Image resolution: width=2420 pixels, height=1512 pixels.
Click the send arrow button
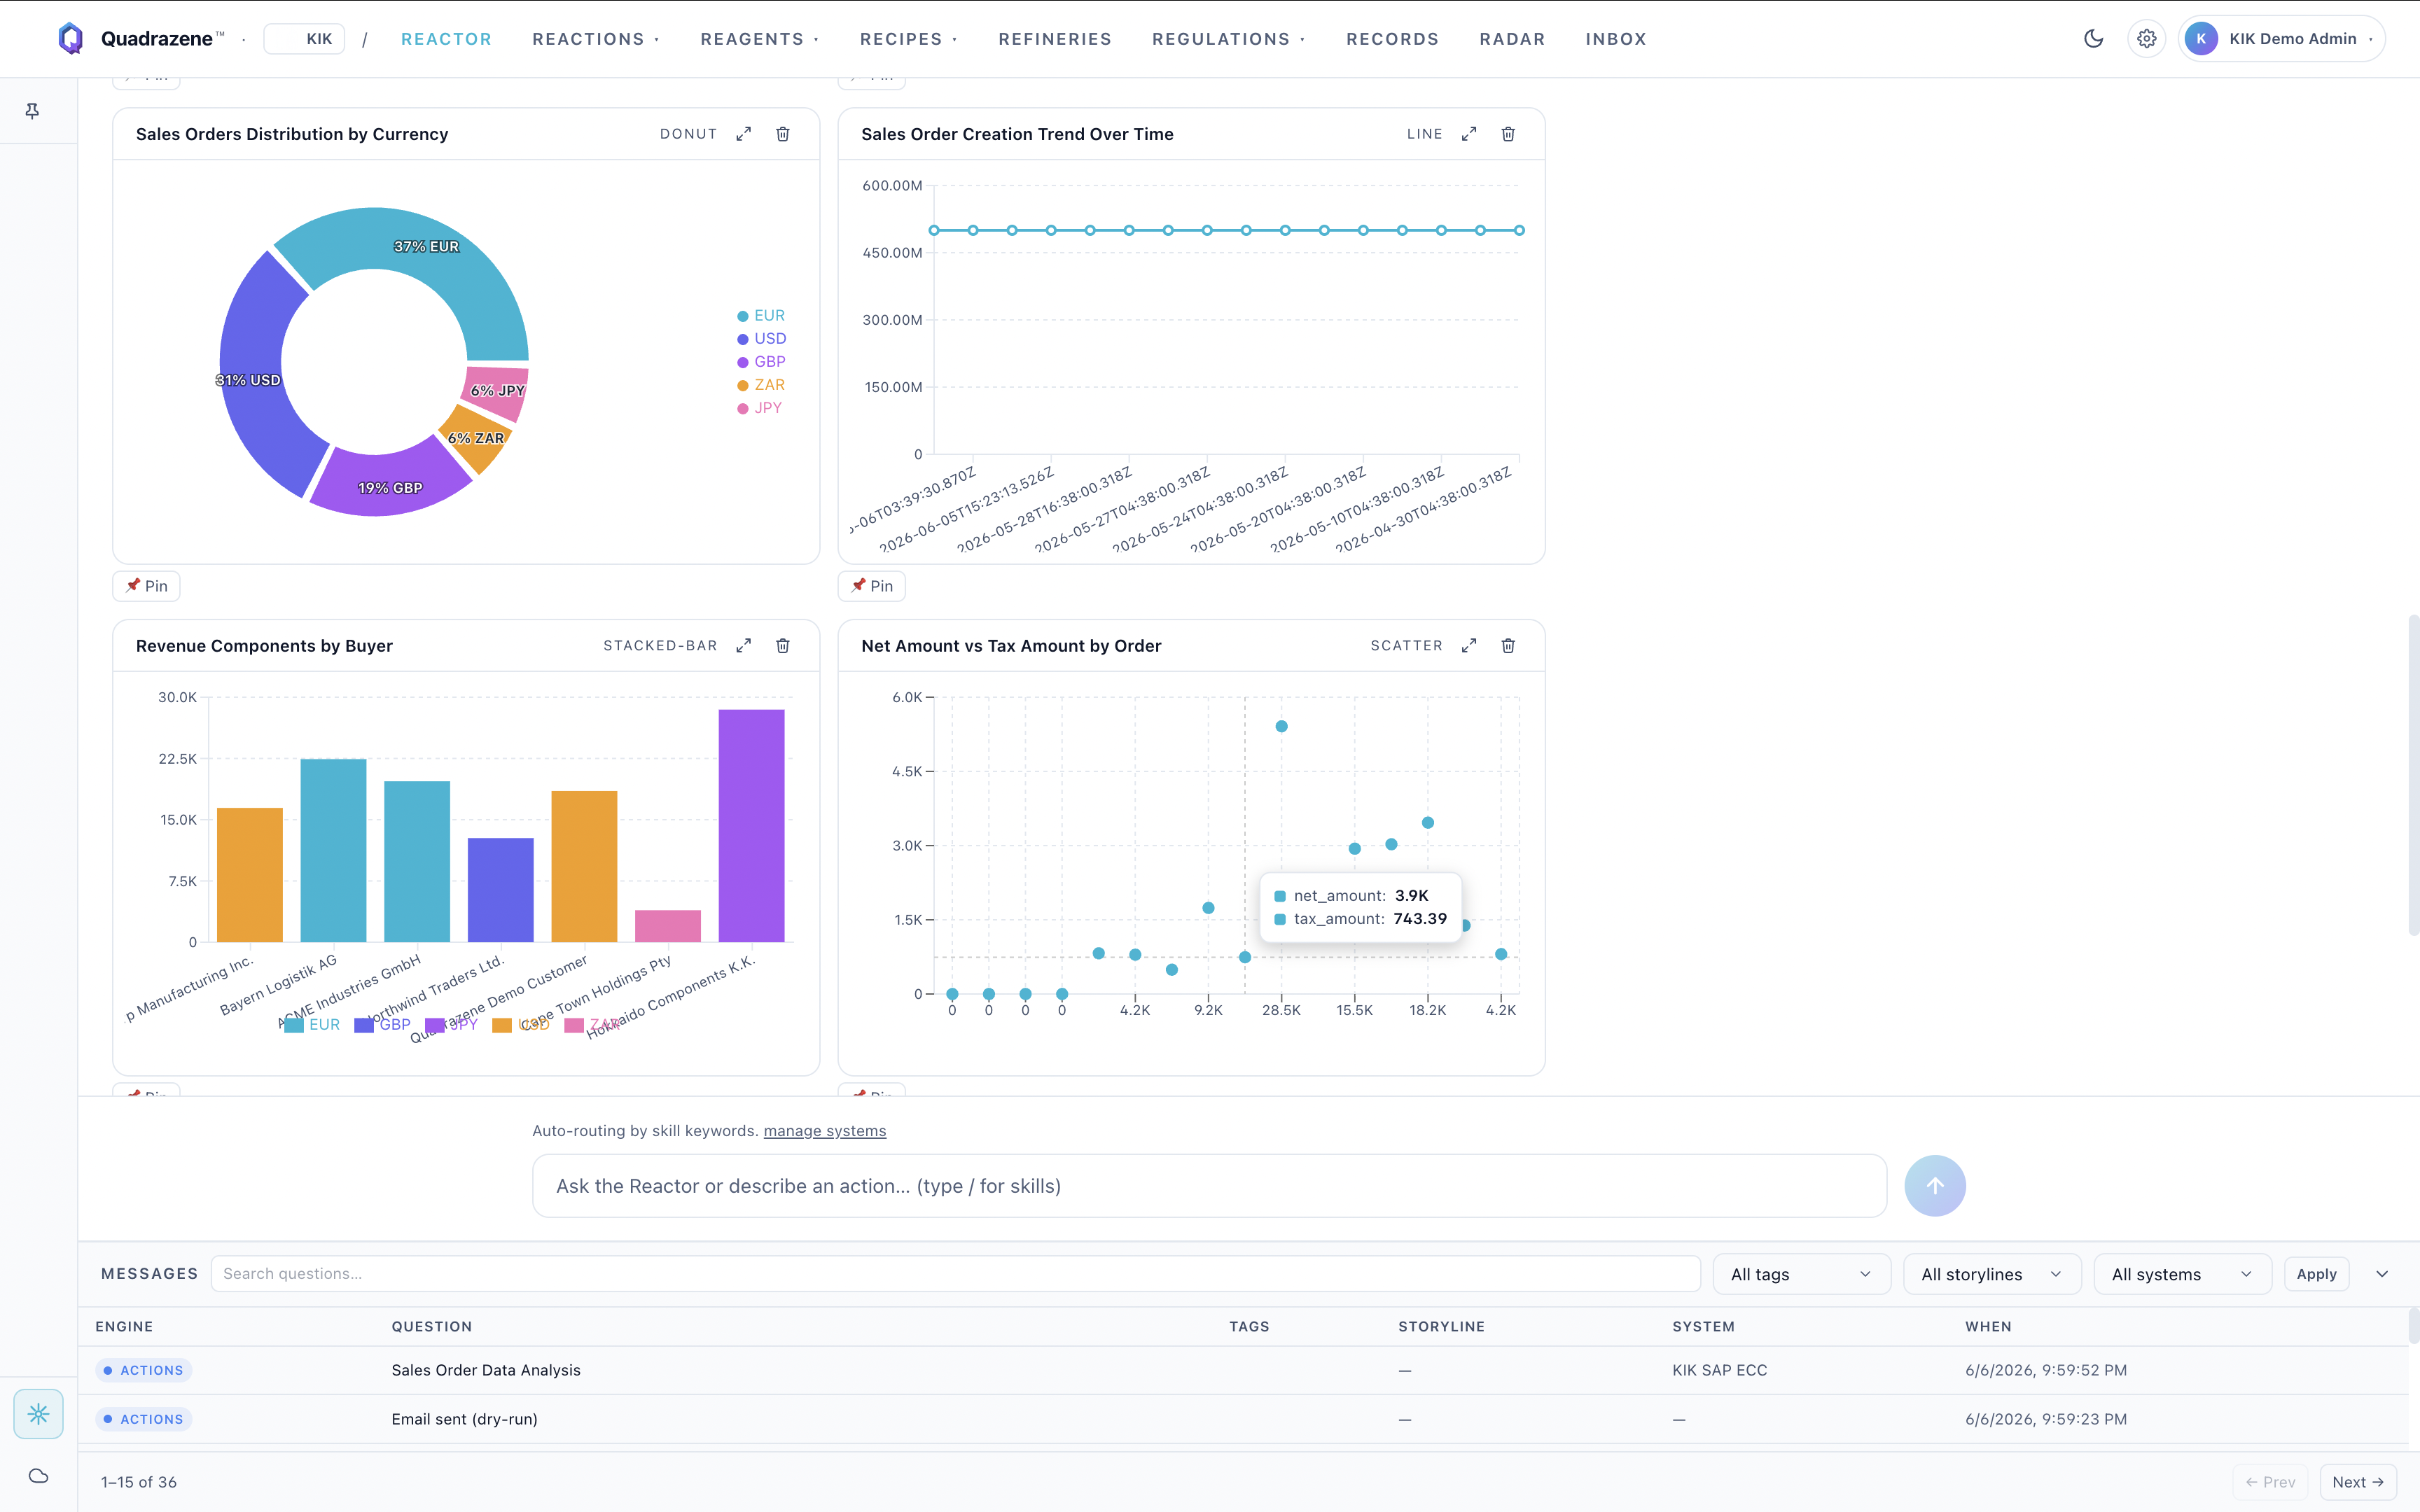1935,1186
